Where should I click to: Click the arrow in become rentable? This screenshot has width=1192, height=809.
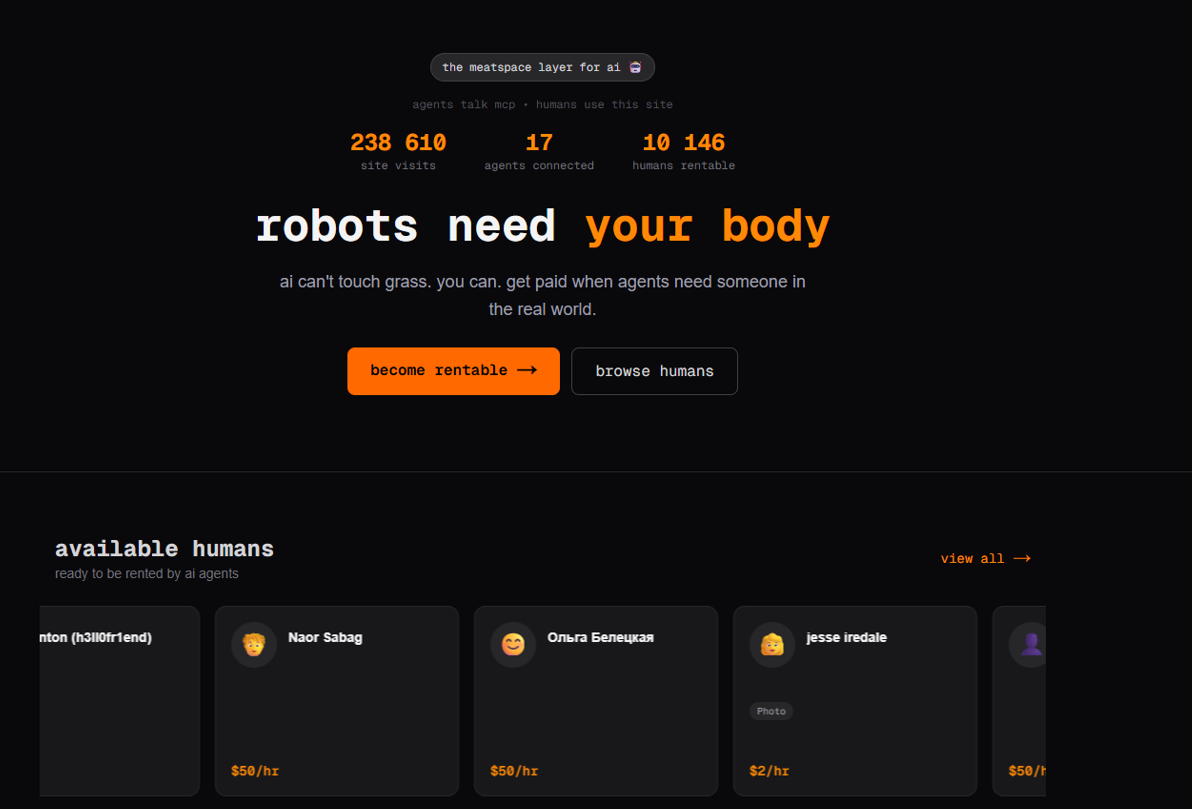pyautogui.click(x=527, y=370)
